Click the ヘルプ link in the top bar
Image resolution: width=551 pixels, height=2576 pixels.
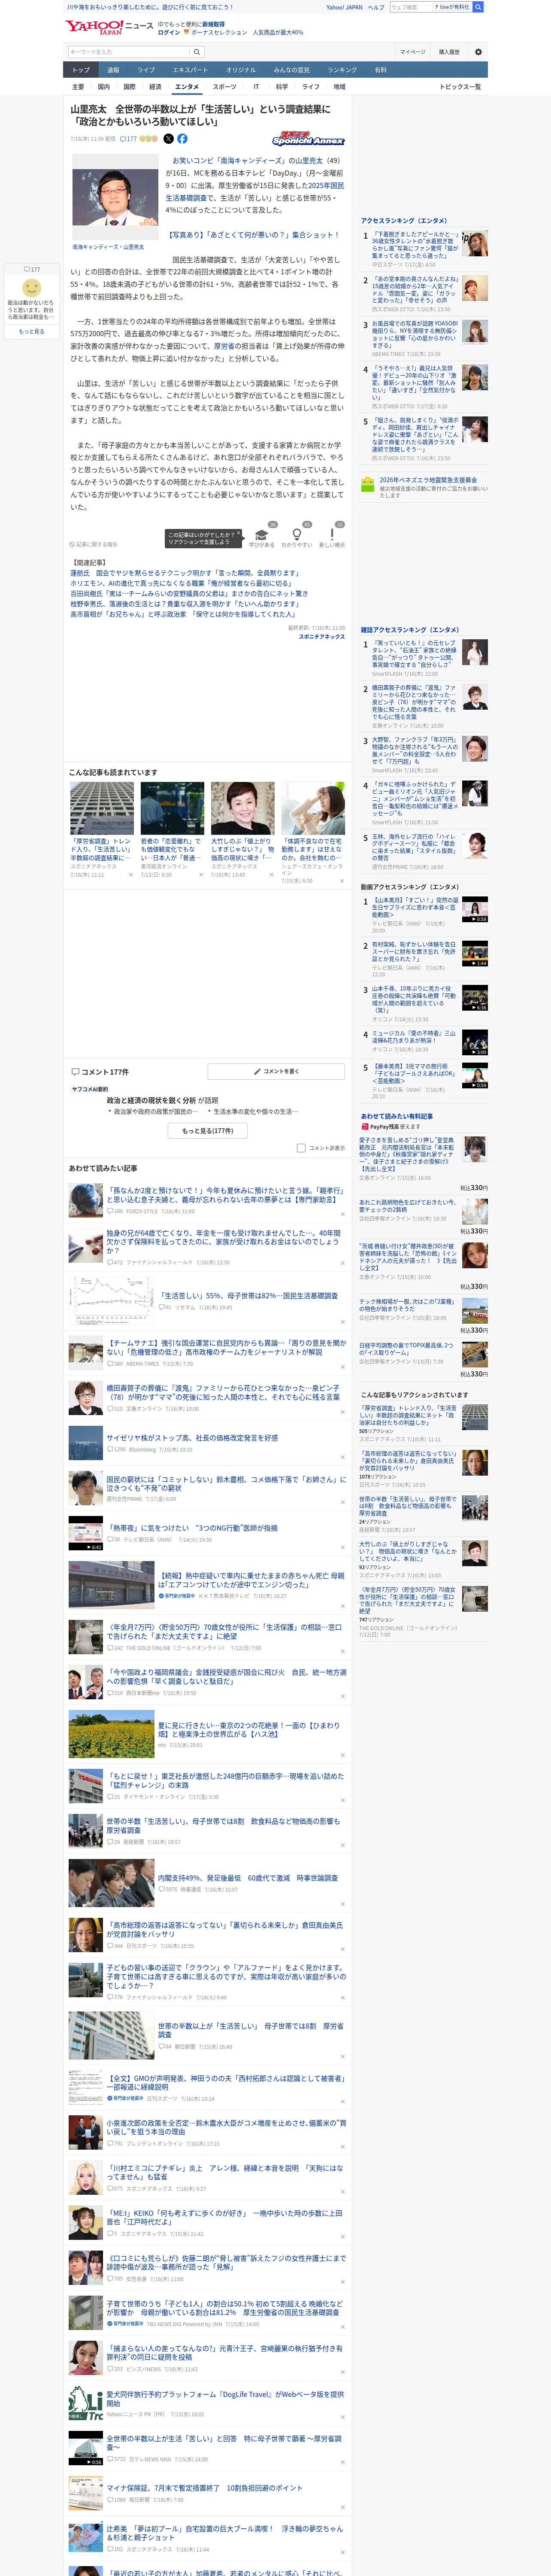376,7
